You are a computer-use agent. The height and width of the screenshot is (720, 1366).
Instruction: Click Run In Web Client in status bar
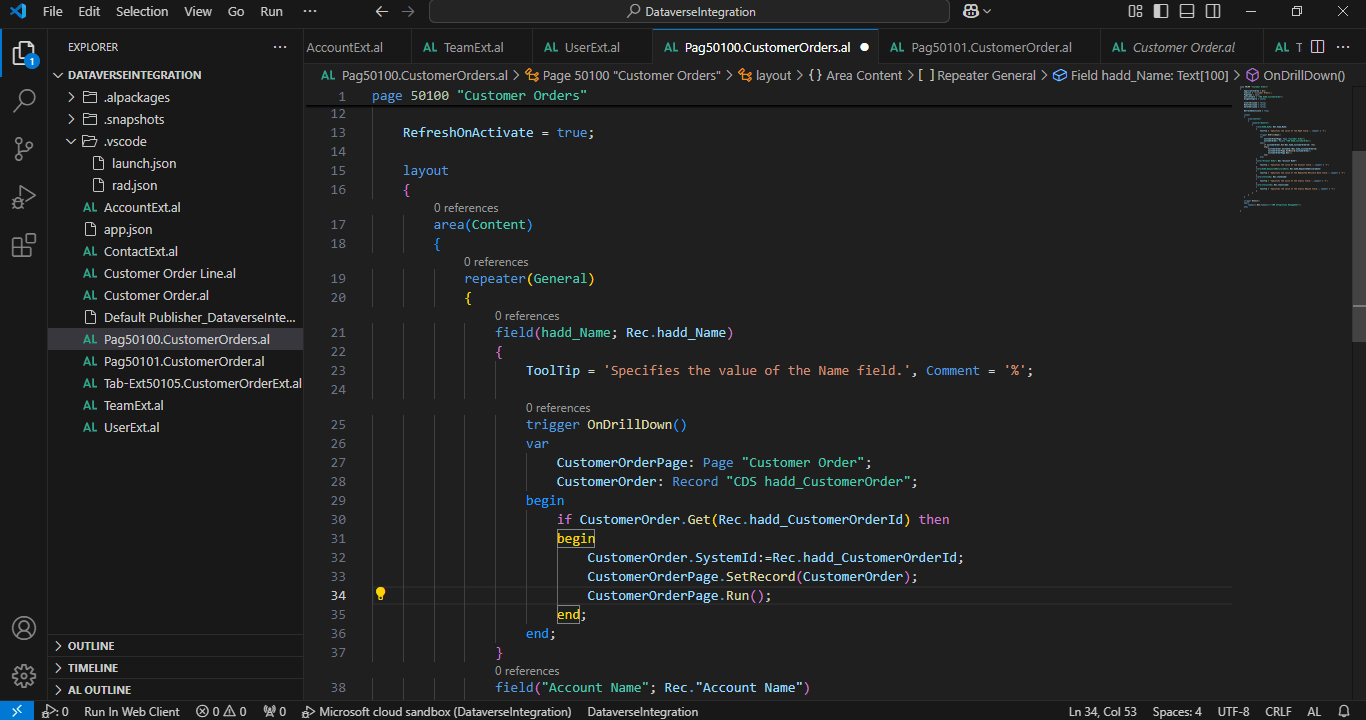pos(131,712)
